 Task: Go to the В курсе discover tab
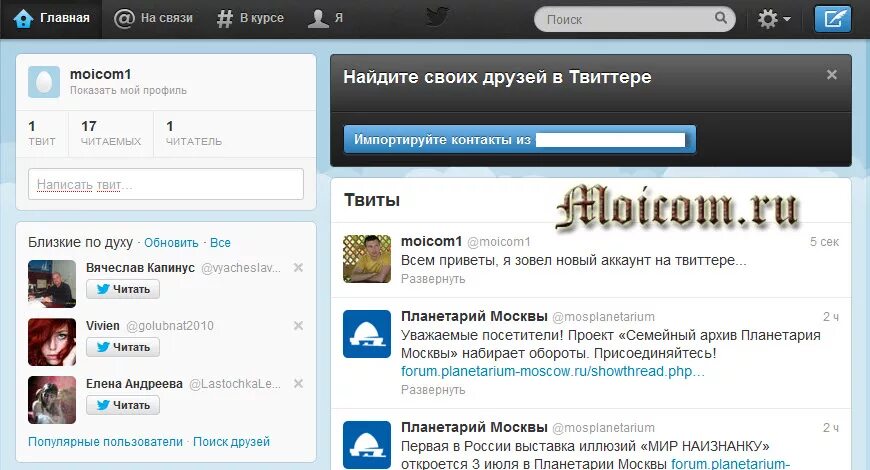coord(250,18)
